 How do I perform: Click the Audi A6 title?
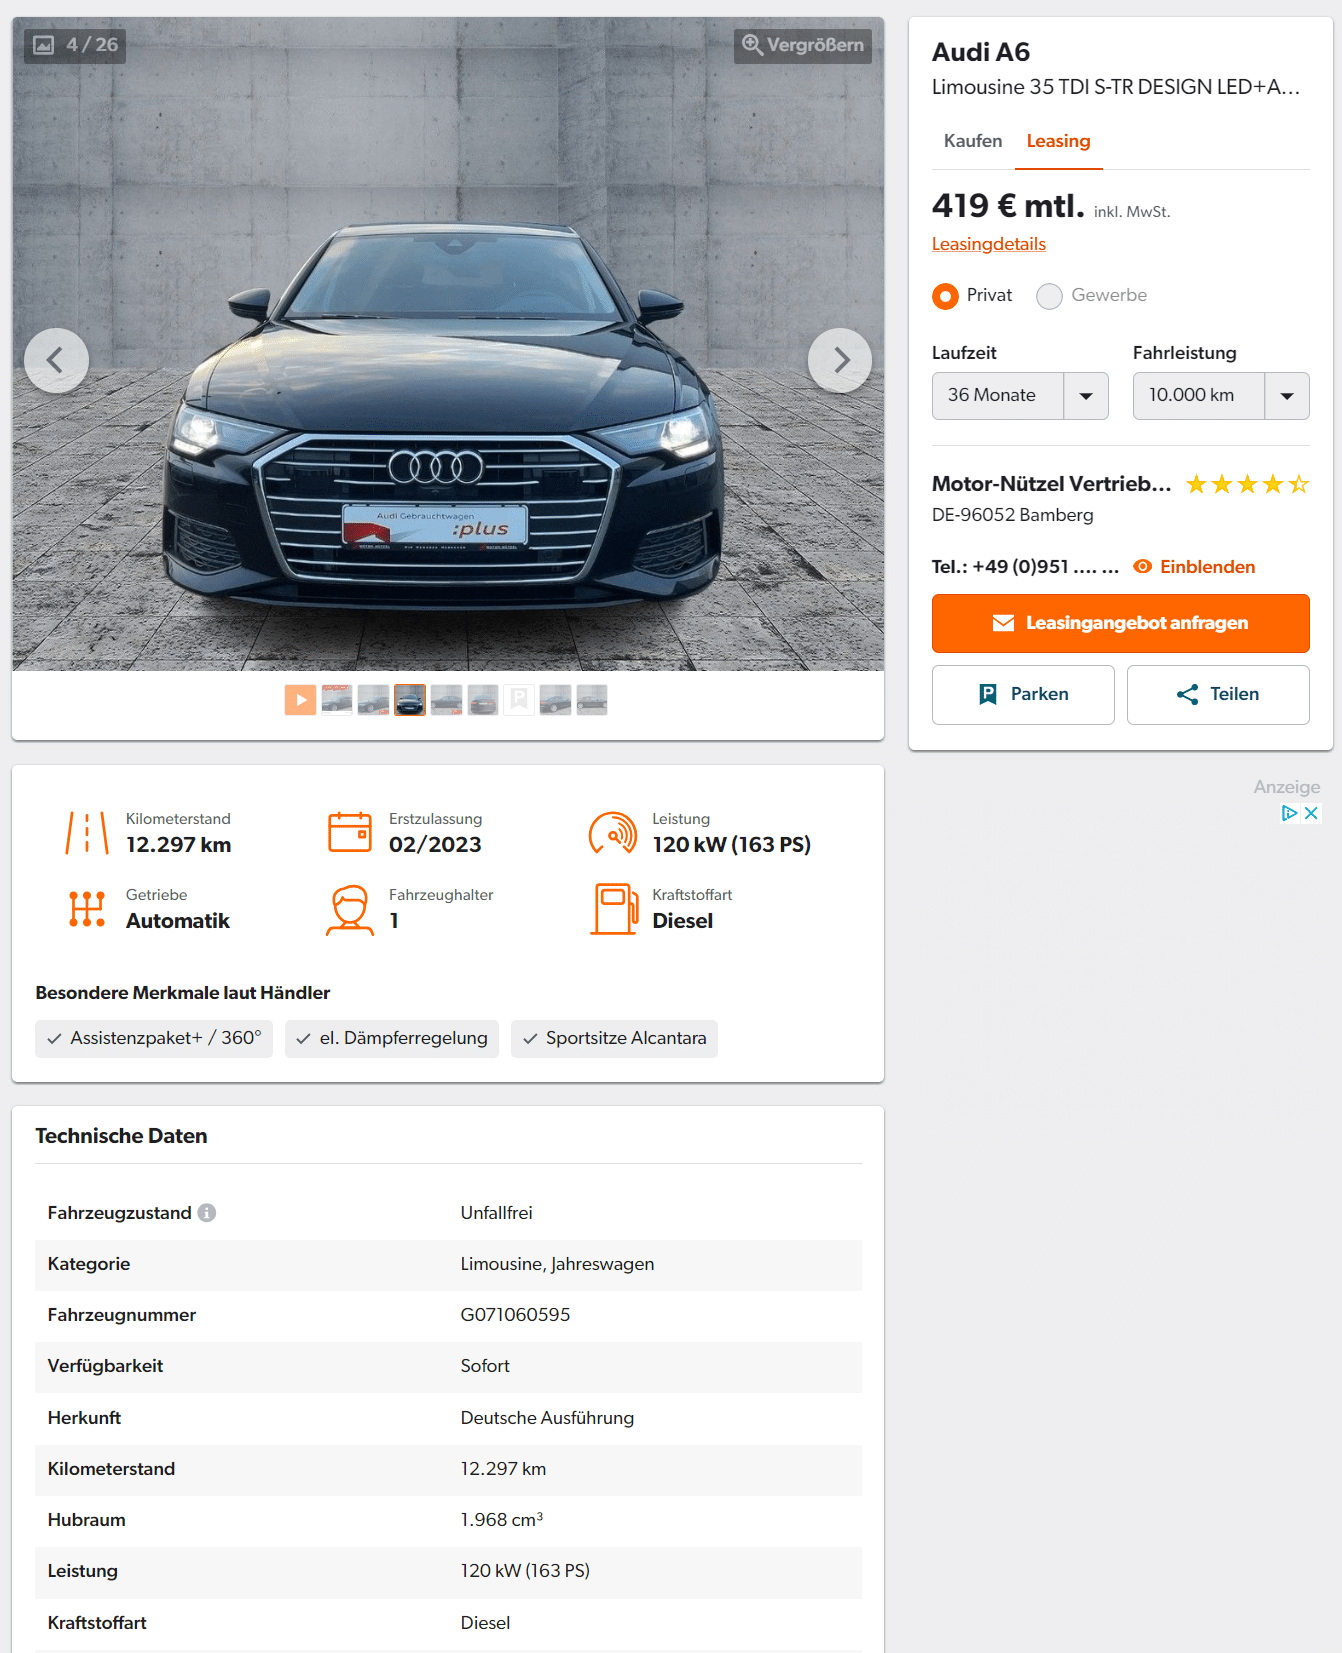981,52
